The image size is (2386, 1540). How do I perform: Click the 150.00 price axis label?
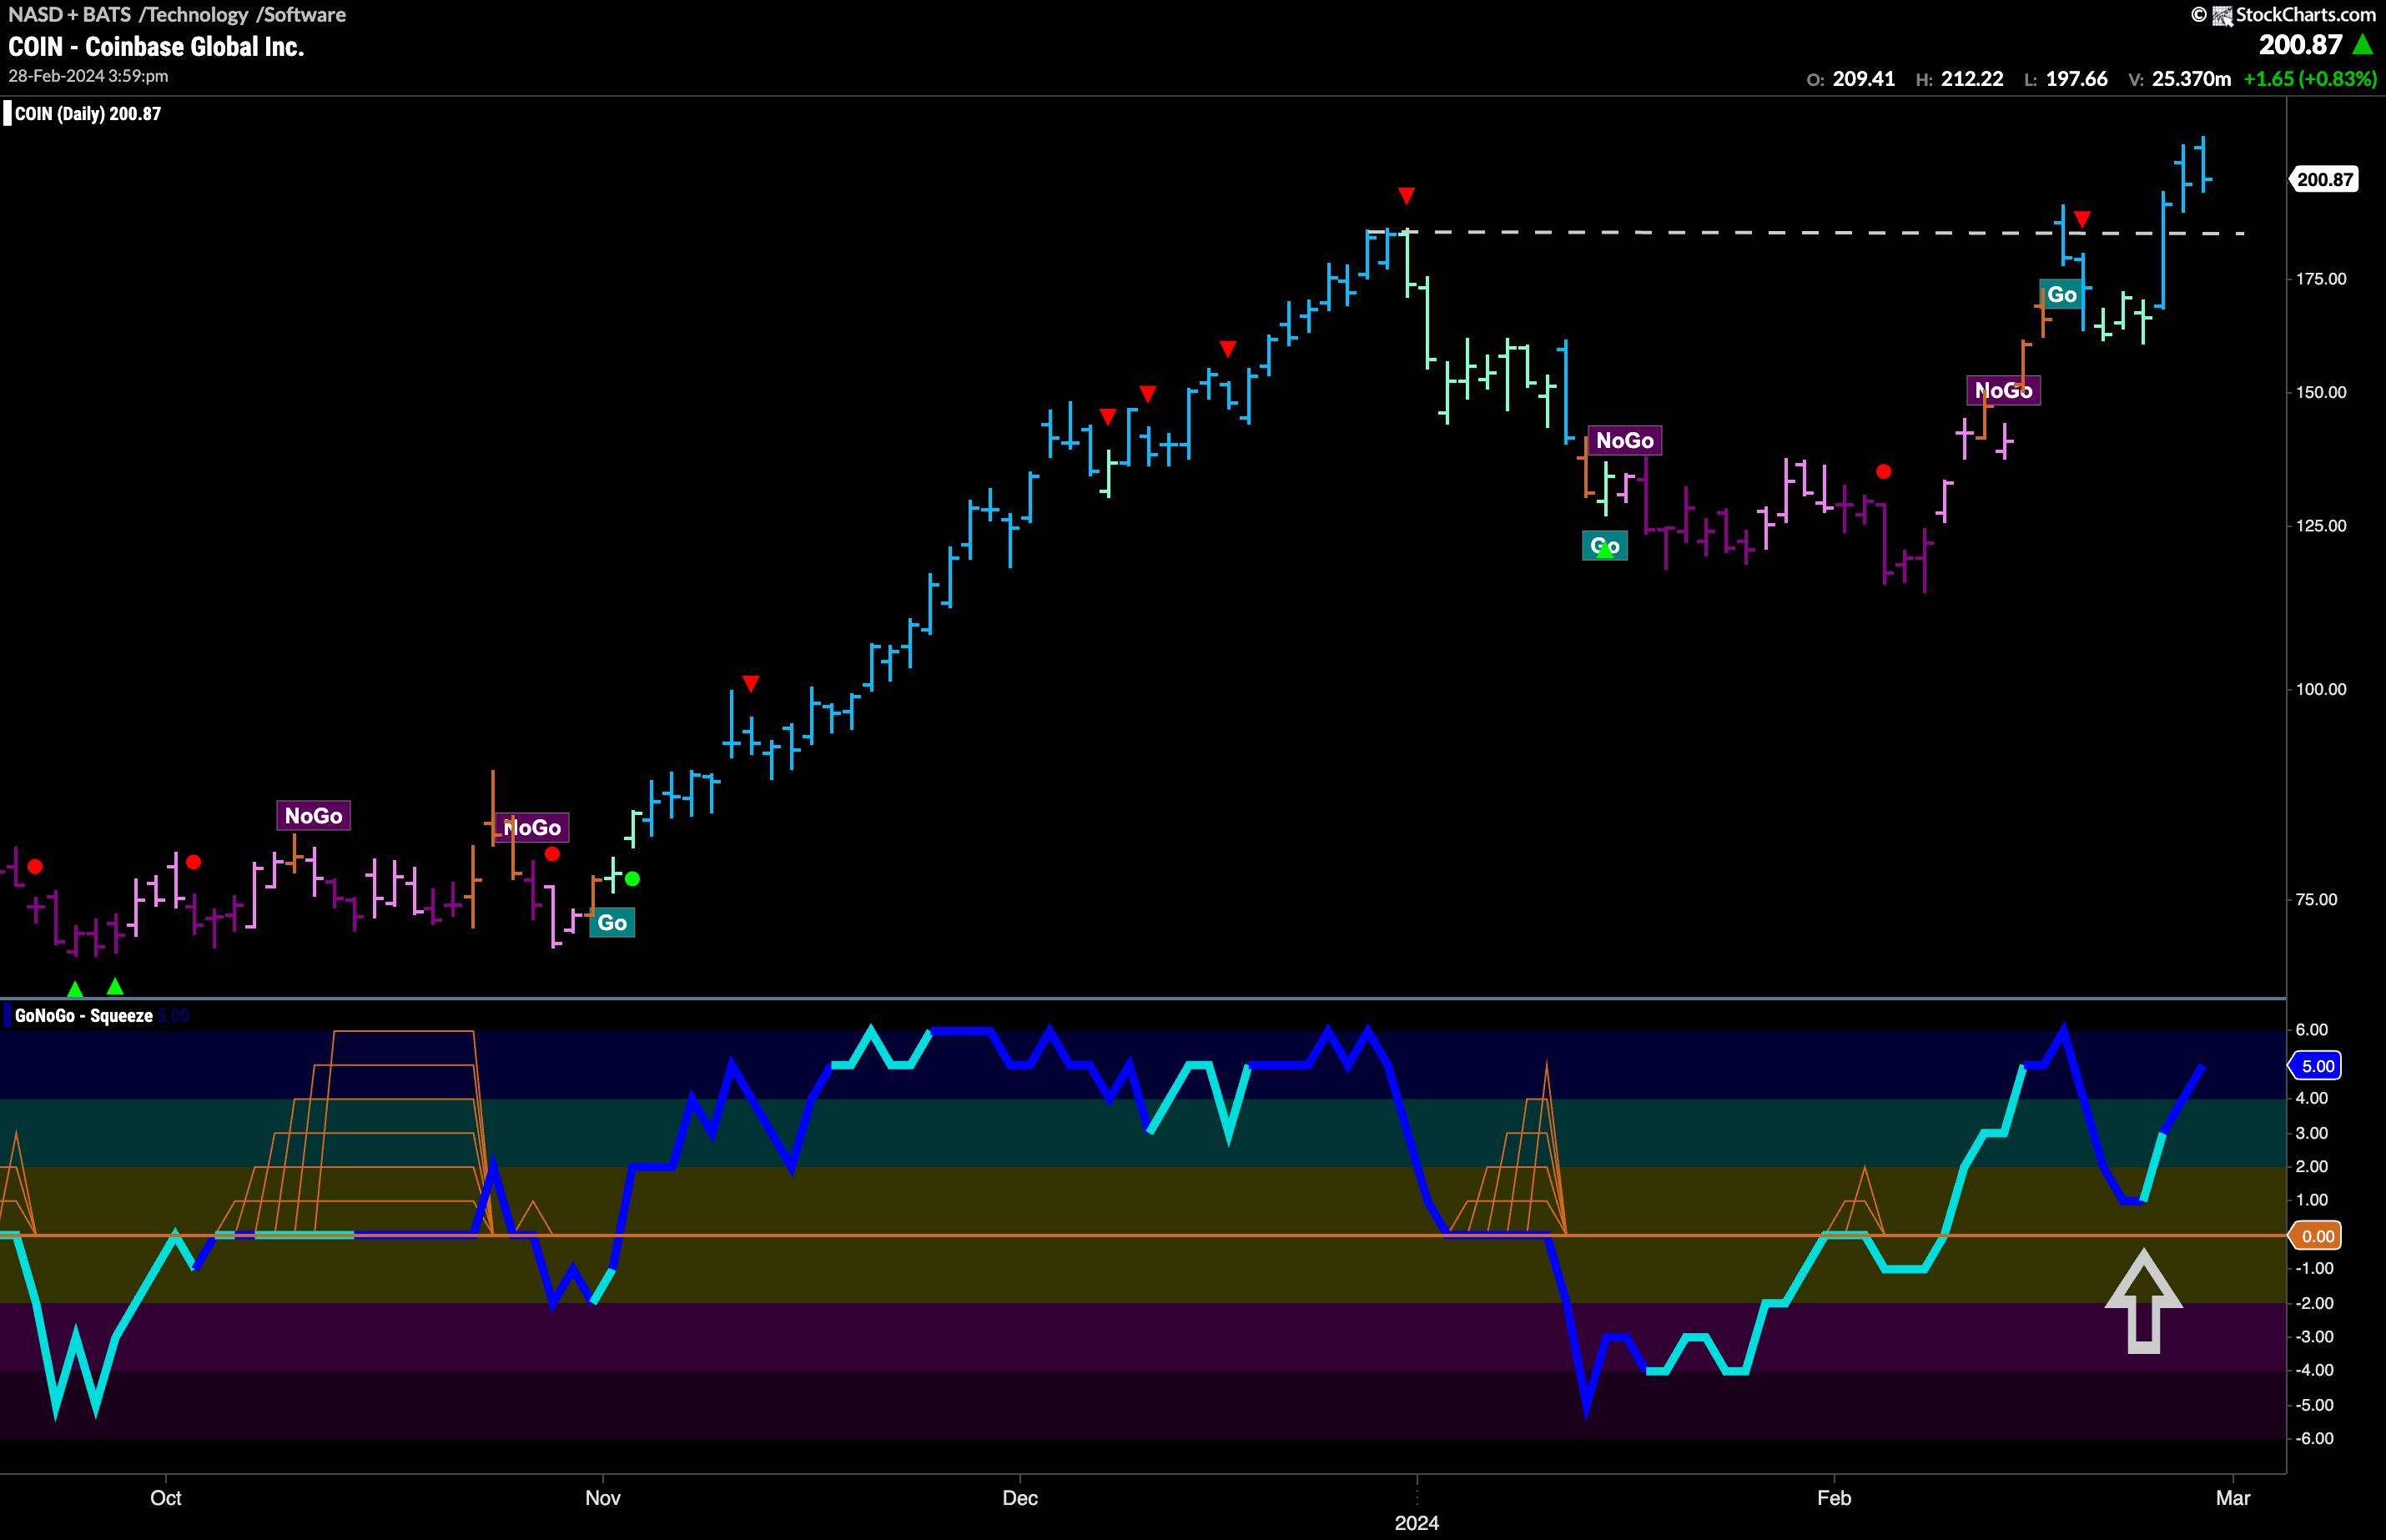click(2321, 392)
